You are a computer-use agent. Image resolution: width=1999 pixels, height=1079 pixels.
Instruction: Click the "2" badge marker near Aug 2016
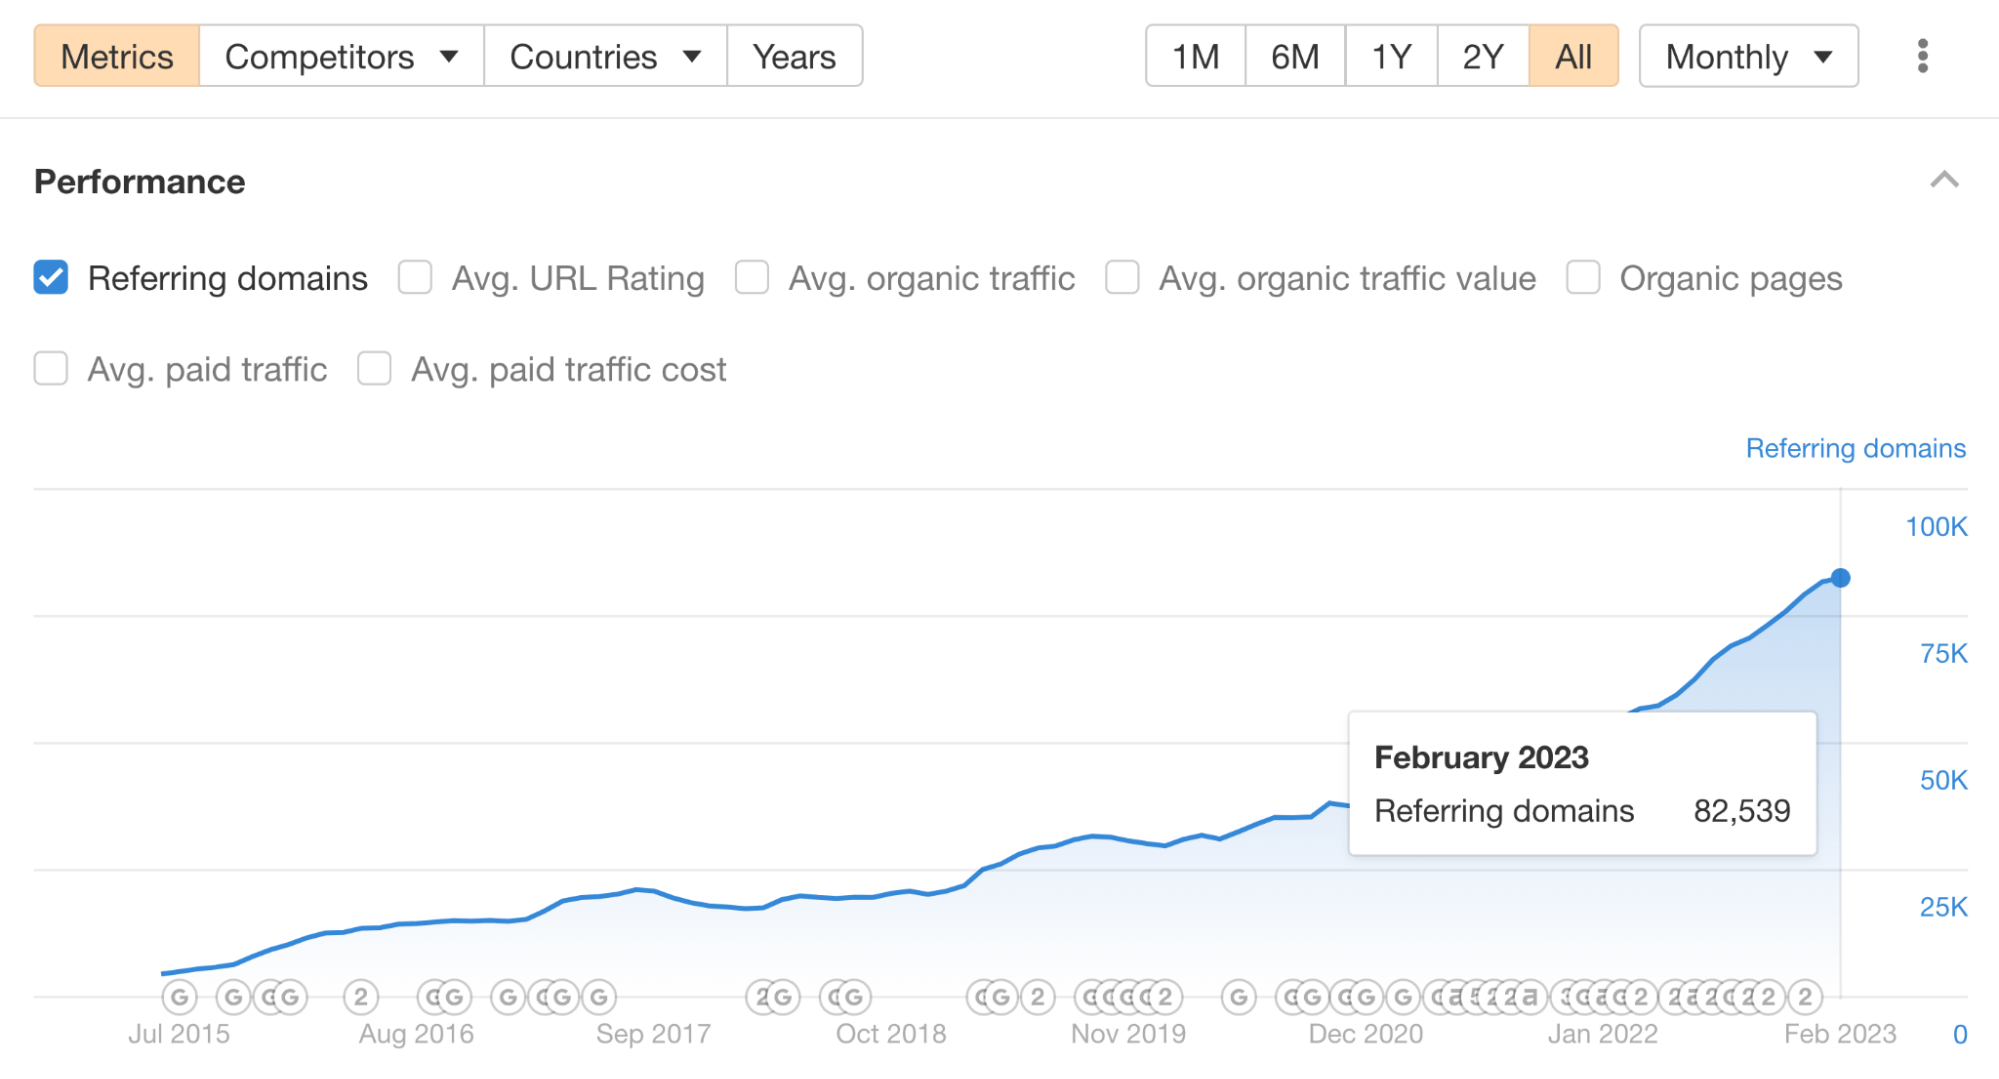[361, 996]
